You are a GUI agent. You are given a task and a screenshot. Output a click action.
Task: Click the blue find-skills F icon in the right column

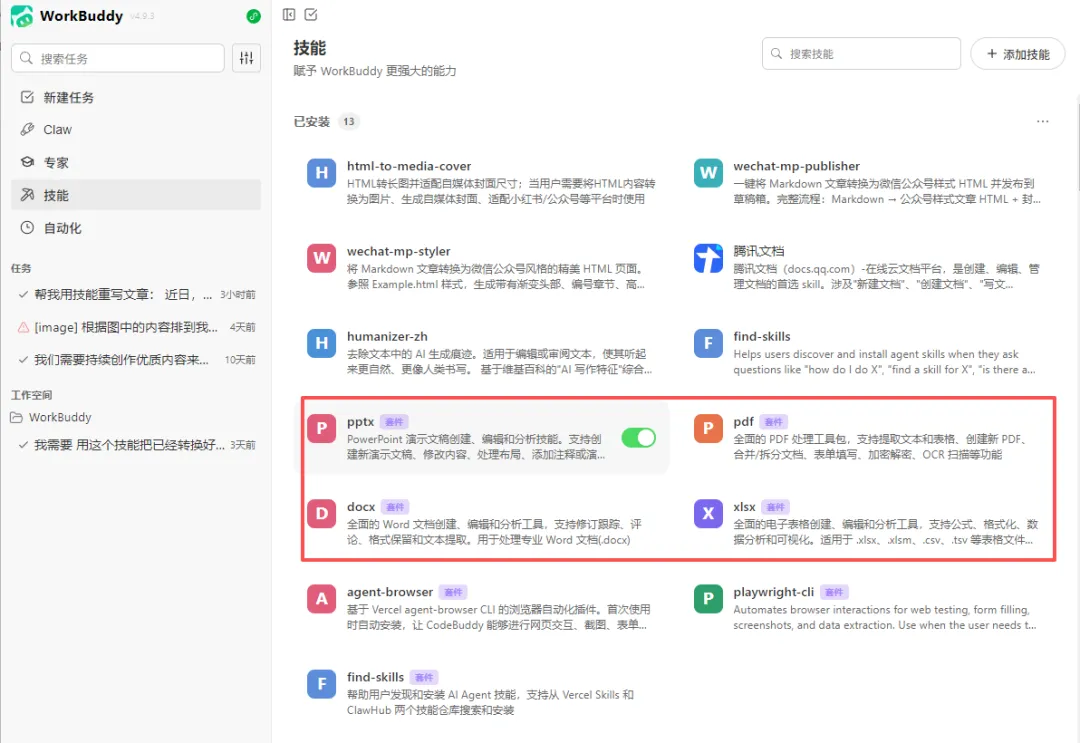(708, 343)
